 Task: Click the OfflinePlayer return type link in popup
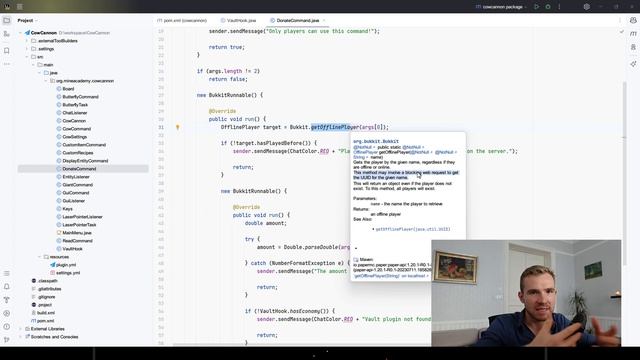click(366, 152)
